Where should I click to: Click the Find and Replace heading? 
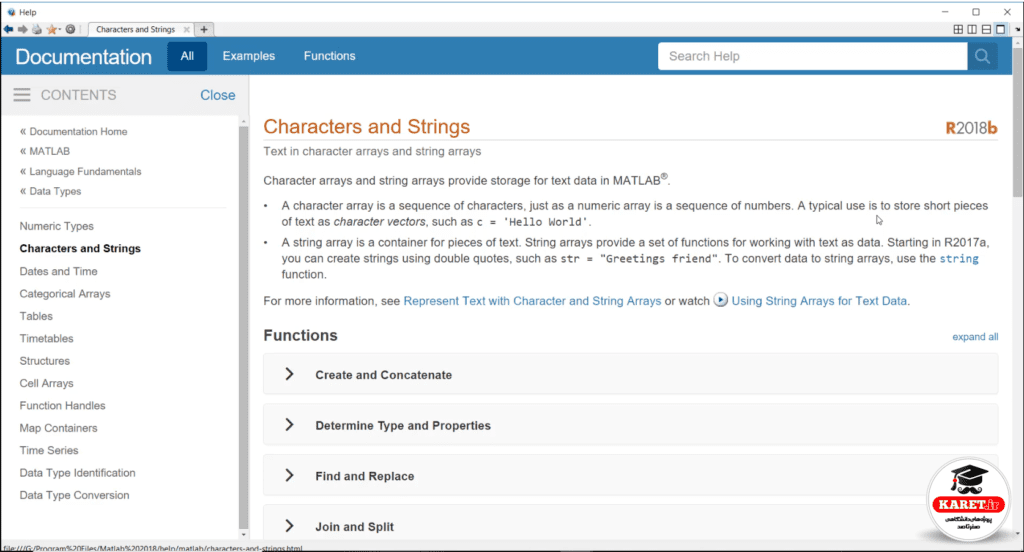364,476
